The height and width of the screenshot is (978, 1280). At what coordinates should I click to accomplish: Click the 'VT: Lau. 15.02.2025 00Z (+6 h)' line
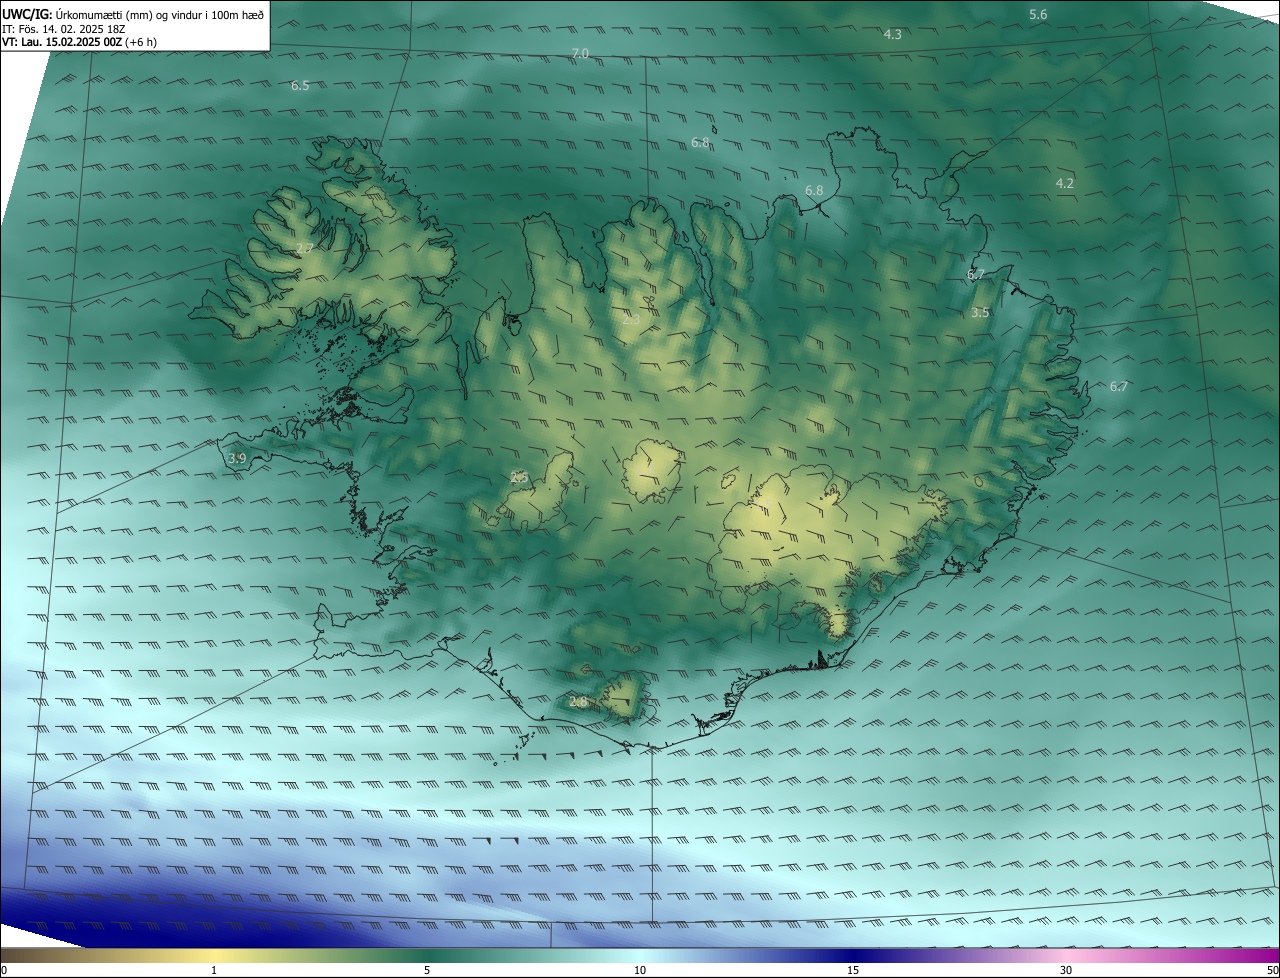pos(79,42)
